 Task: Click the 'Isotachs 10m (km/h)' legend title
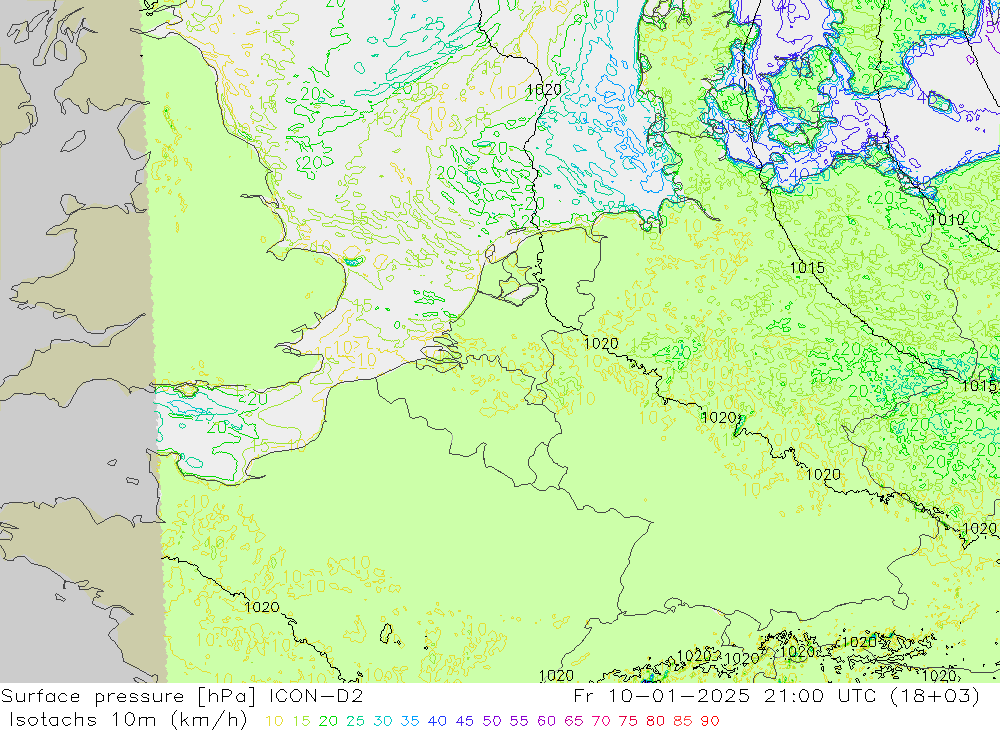click(x=128, y=720)
